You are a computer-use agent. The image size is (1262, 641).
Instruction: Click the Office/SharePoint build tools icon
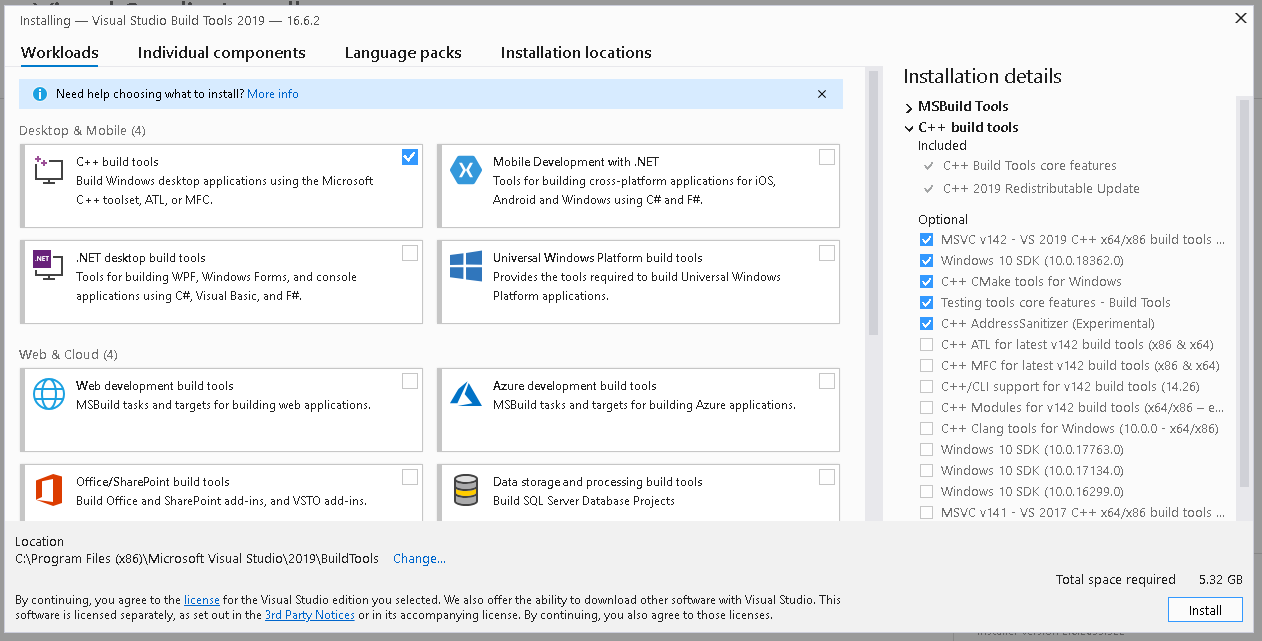point(49,490)
